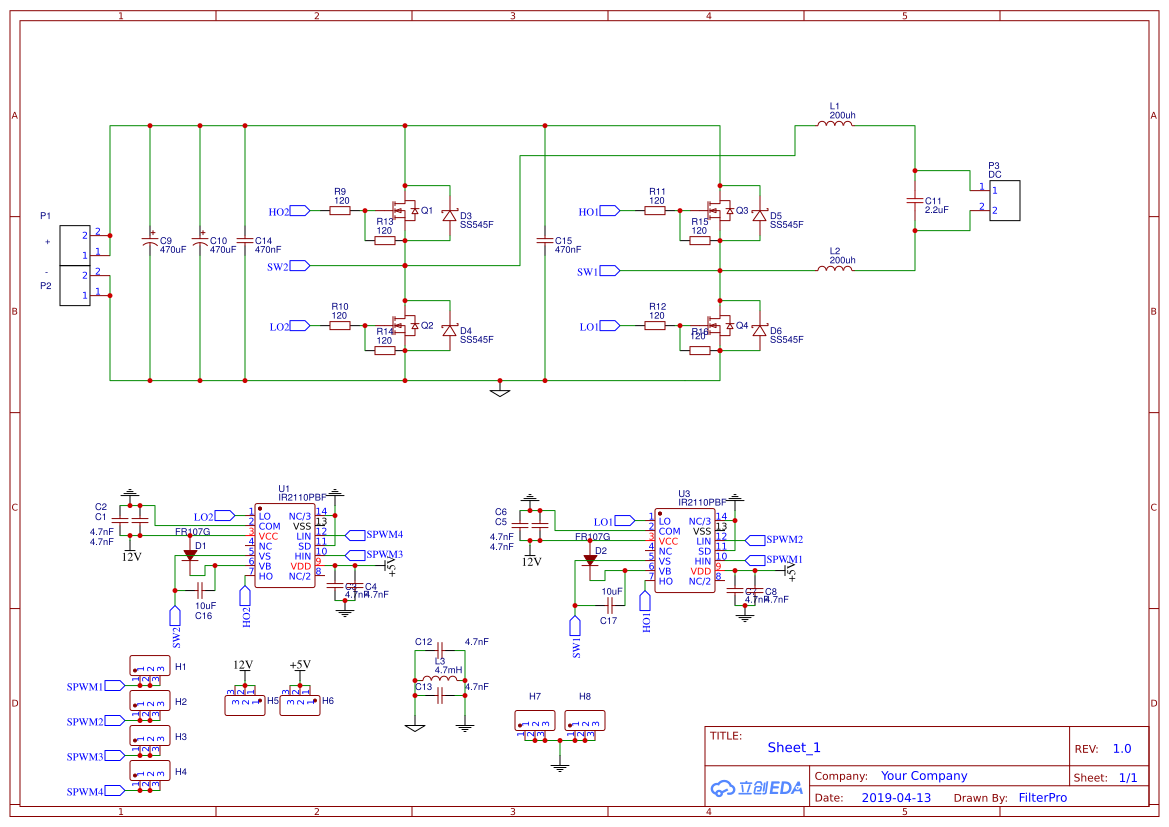Click the HO2 net port beside R9
The image size is (1169, 827).
click(299, 211)
